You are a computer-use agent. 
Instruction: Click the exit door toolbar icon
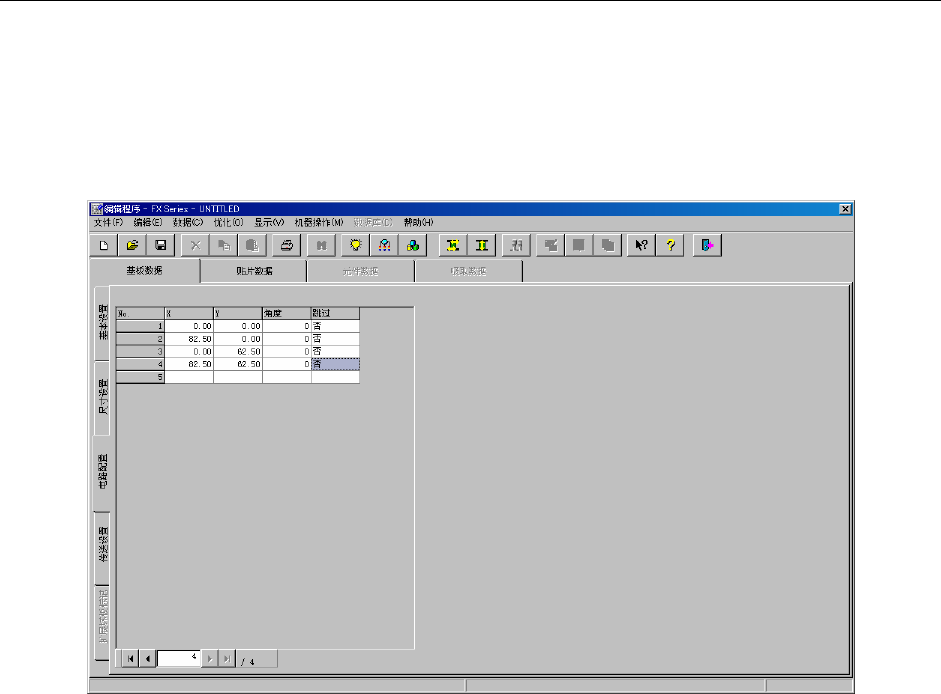coord(708,245)
